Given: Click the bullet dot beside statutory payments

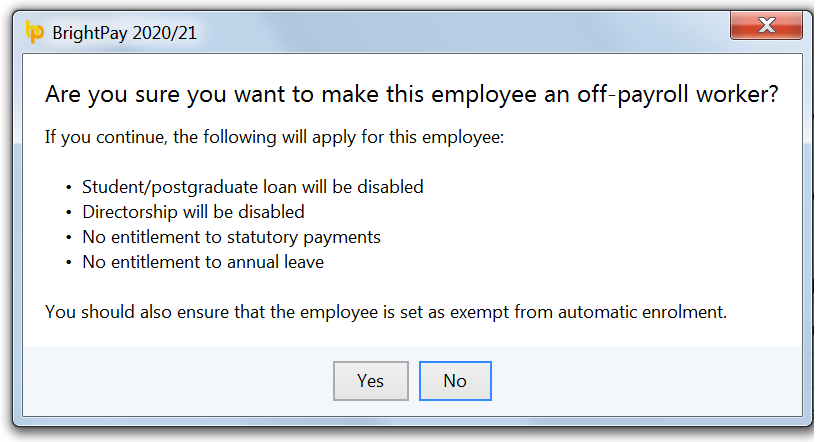Looking at the screenshot, I should click(x=69, y=238).
